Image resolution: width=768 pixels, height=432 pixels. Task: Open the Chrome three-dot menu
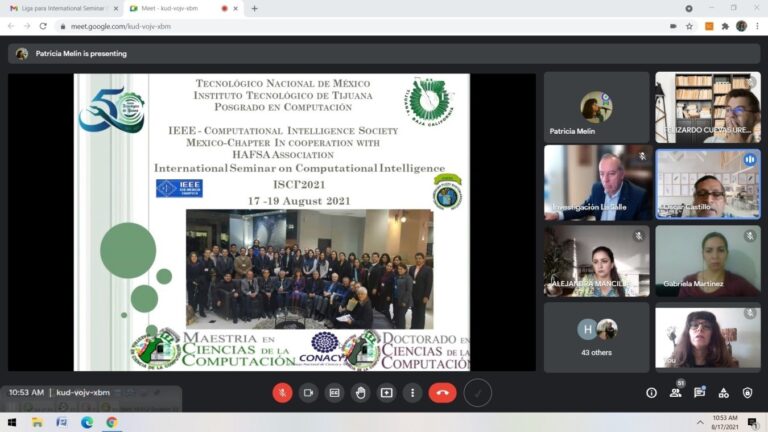pos(757,26)
